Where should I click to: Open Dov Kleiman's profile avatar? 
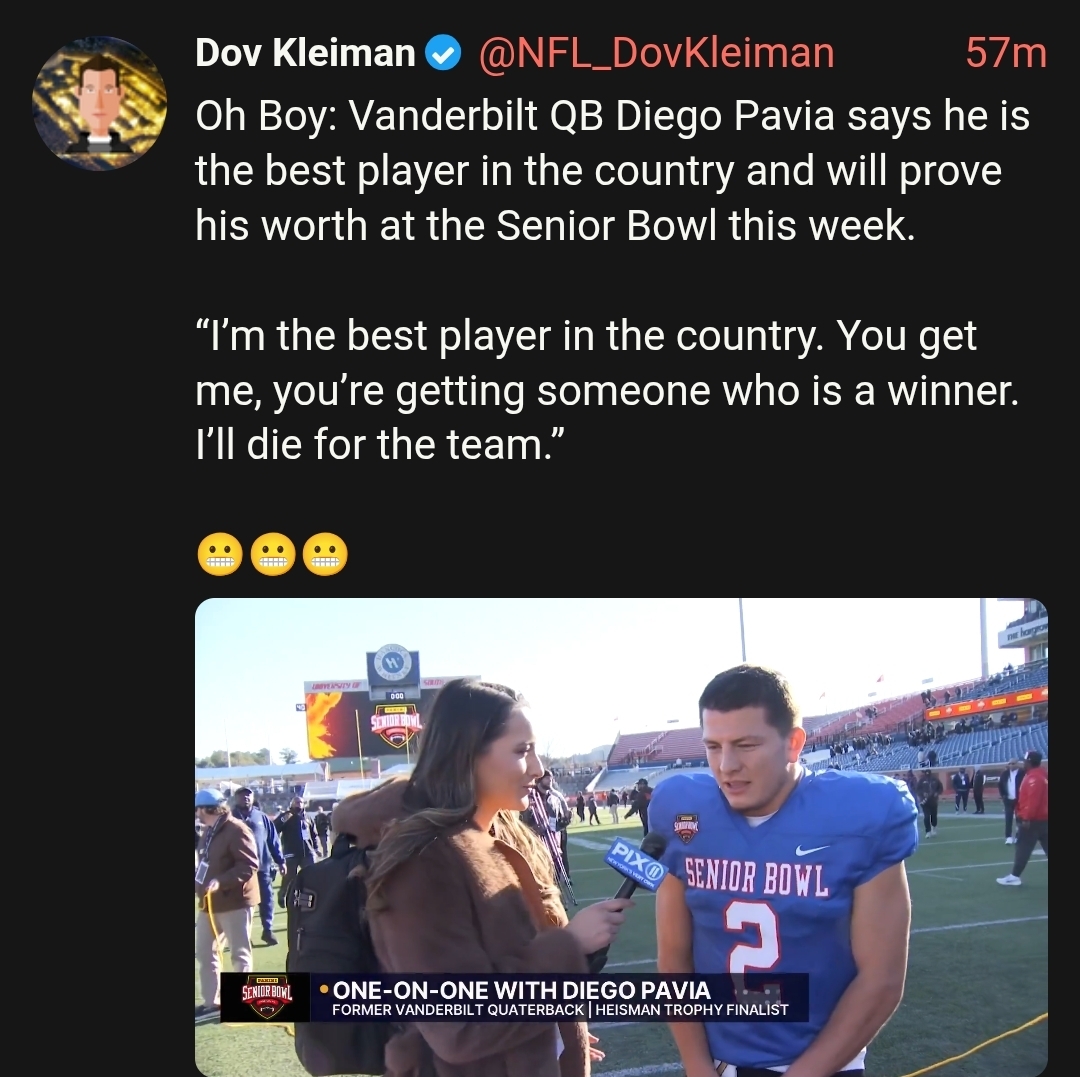tap(99, 103)
